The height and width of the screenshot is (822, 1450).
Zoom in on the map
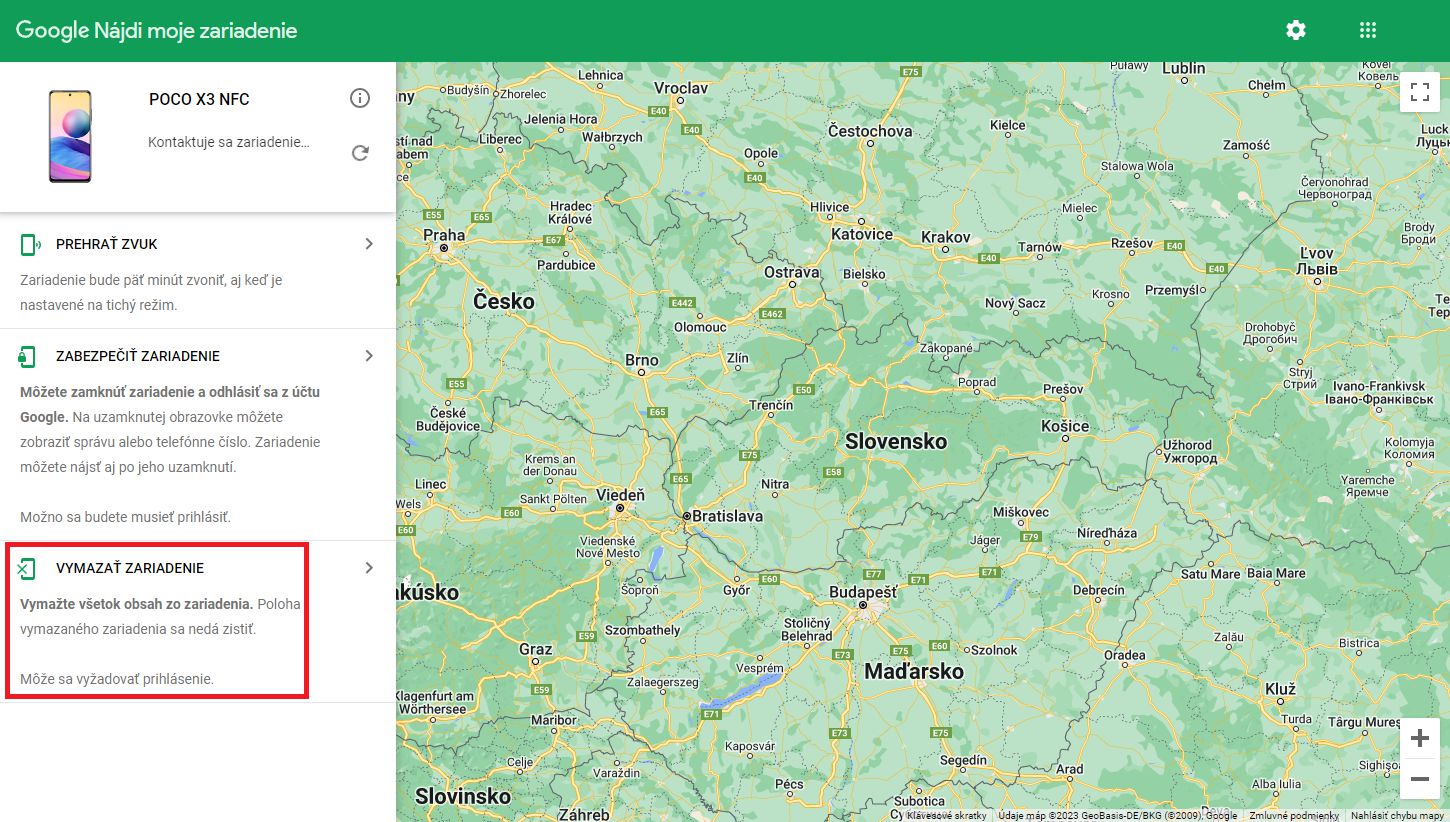1420,739
